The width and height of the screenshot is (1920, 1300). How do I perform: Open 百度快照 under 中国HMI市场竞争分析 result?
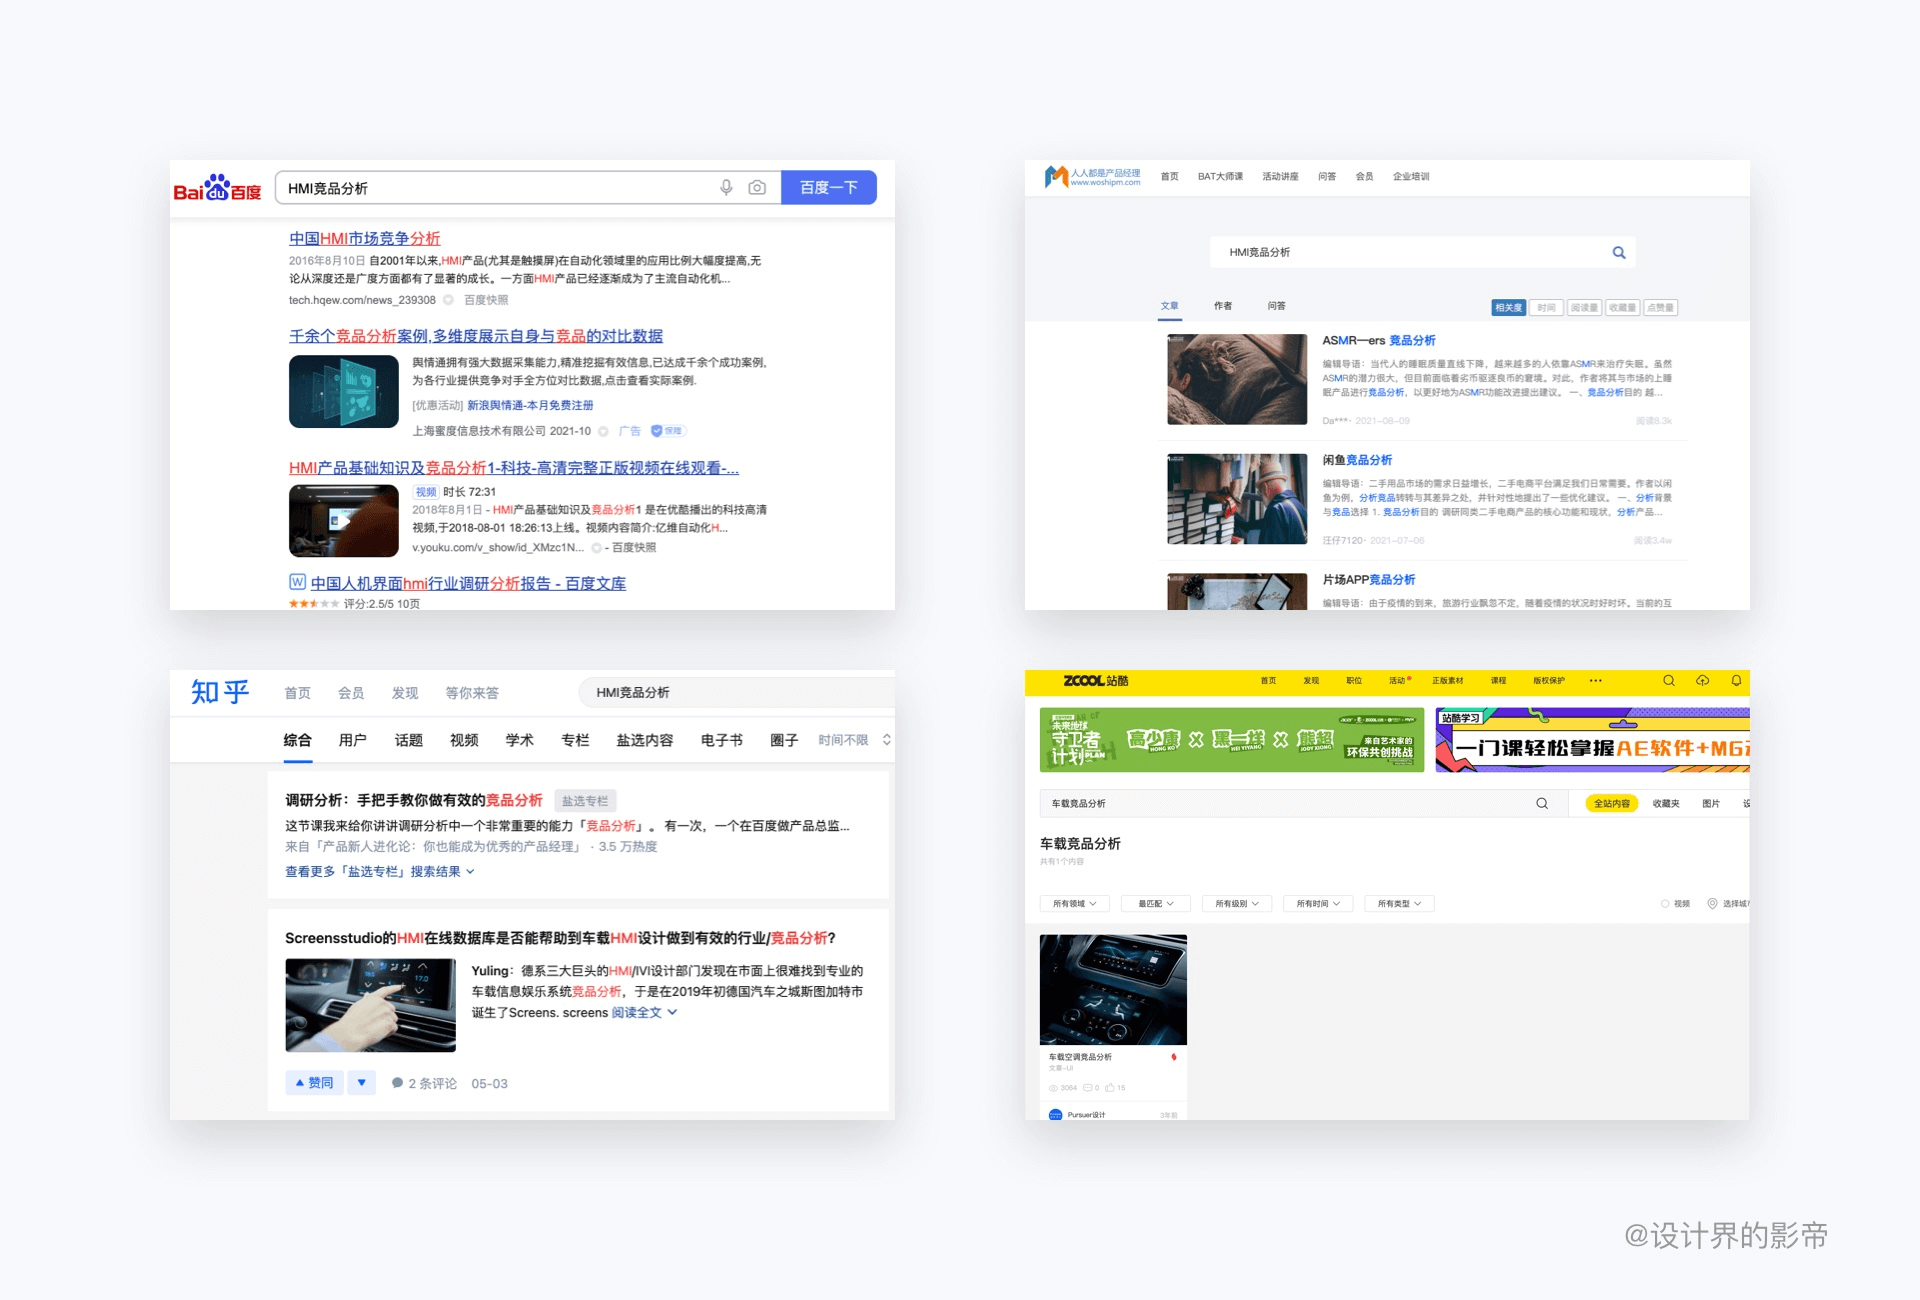[486, 300]
